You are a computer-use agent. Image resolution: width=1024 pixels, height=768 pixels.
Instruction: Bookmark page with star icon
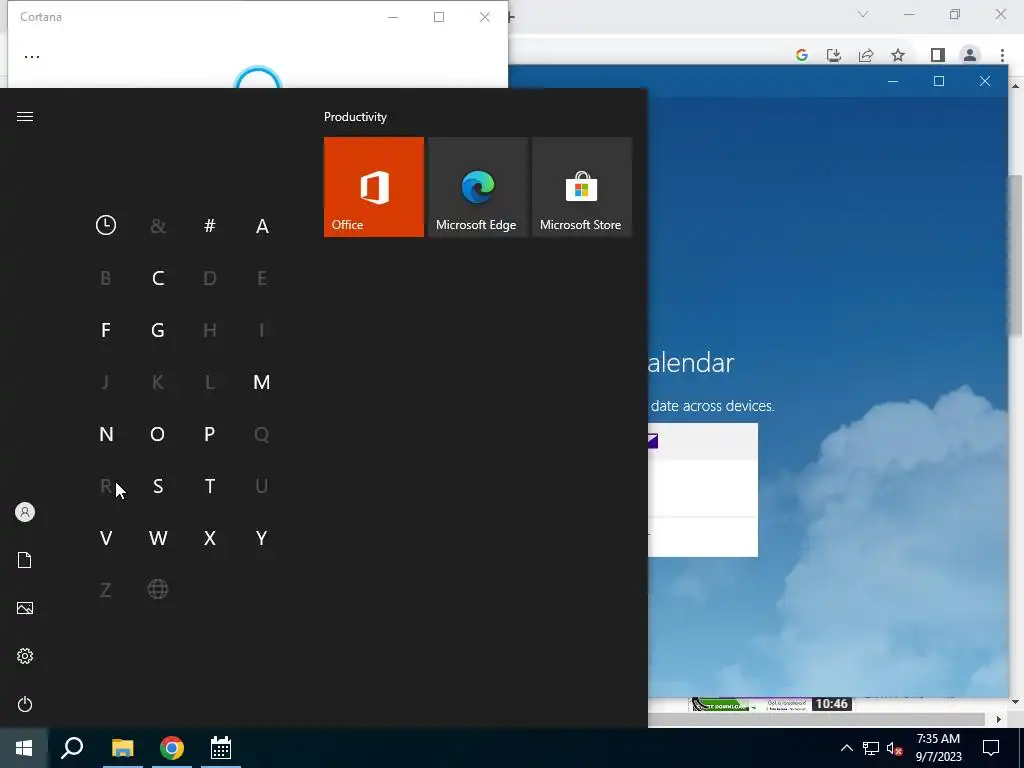coord(899,56)
